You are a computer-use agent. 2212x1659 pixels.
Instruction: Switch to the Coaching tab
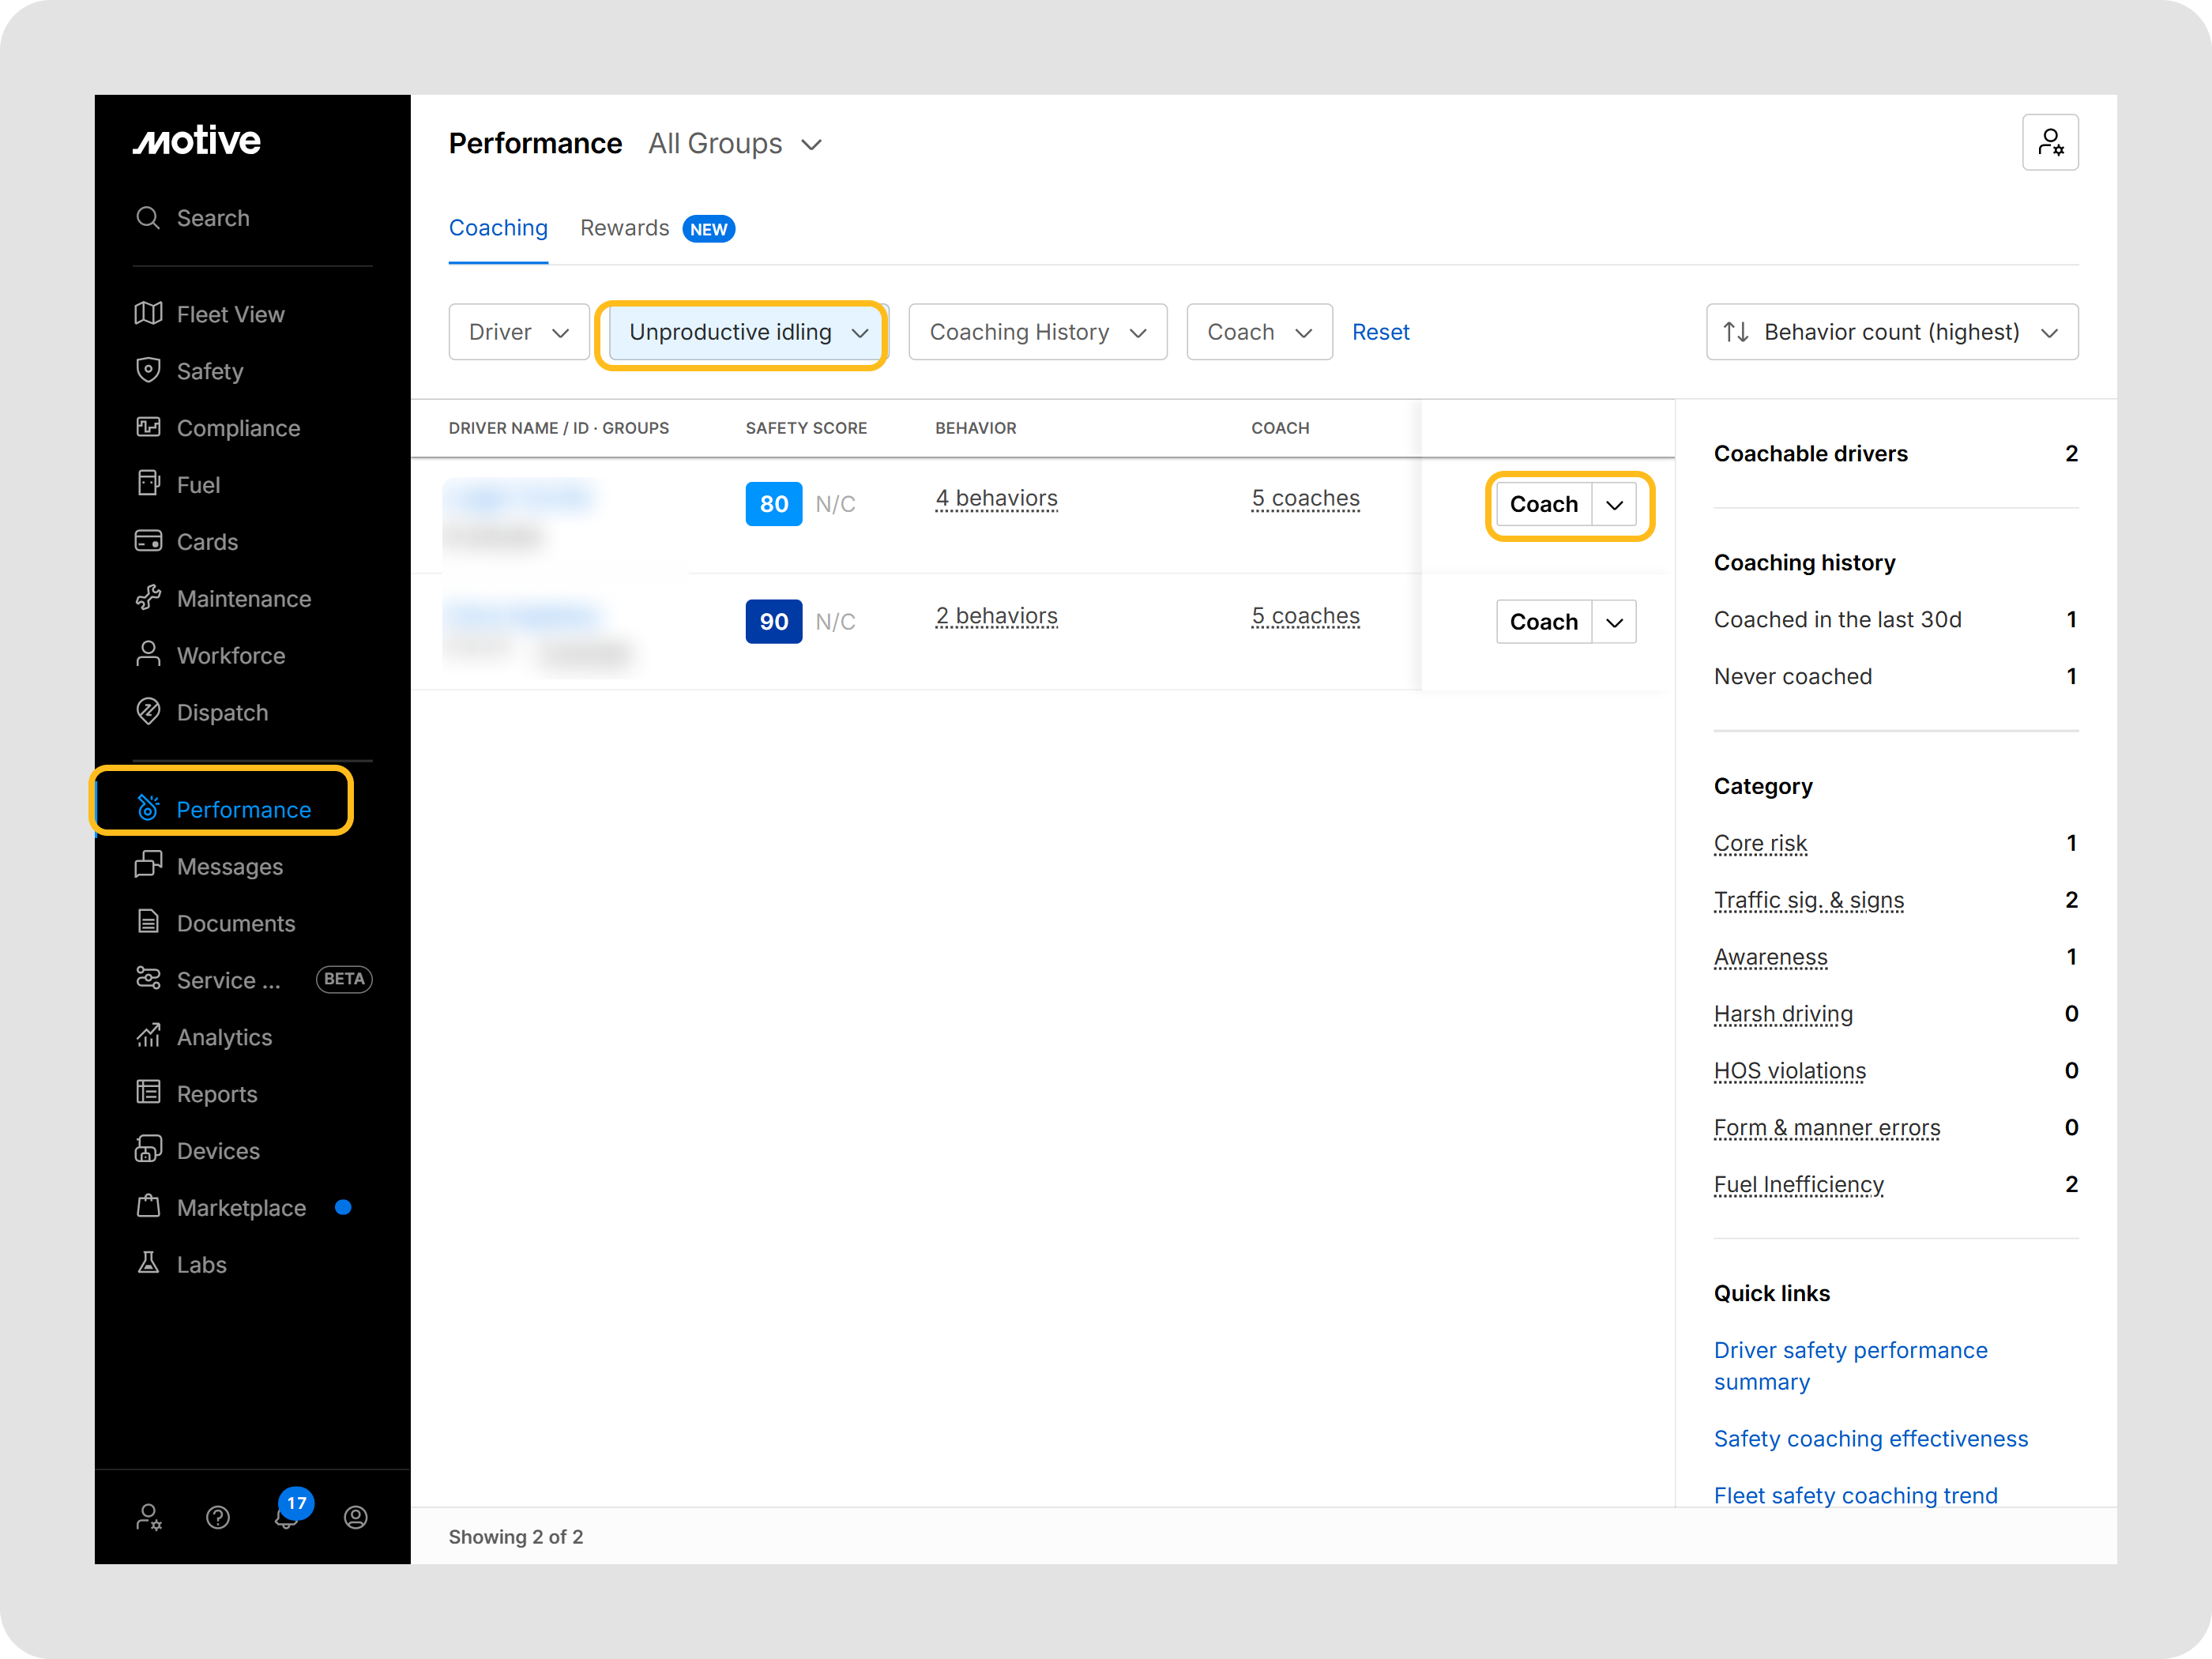[498, 228]
